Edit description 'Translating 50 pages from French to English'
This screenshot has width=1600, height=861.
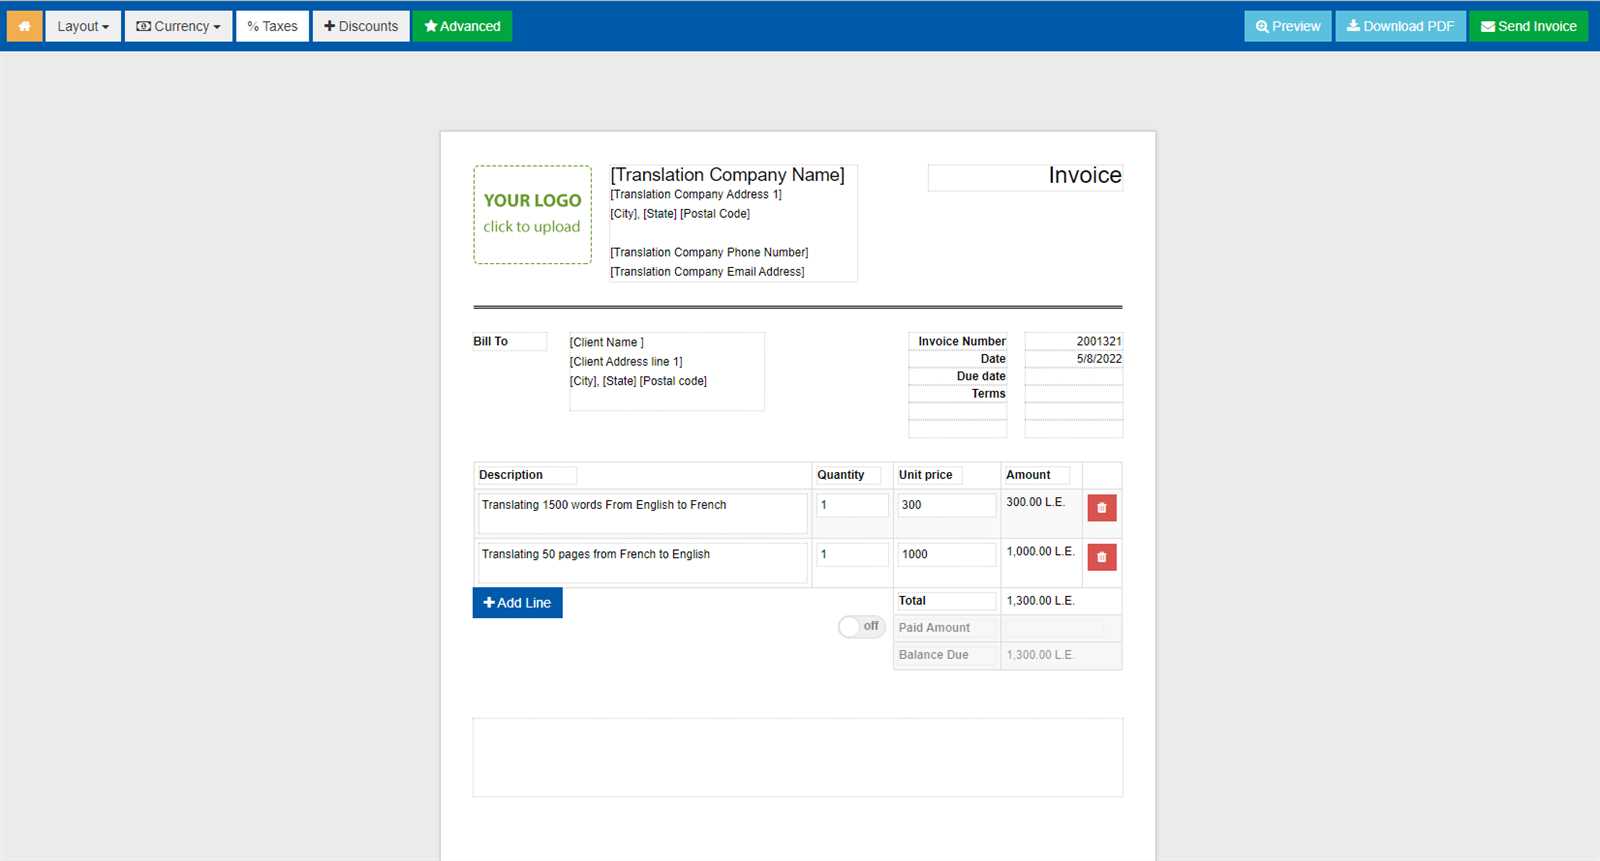[x=642, y=562]
